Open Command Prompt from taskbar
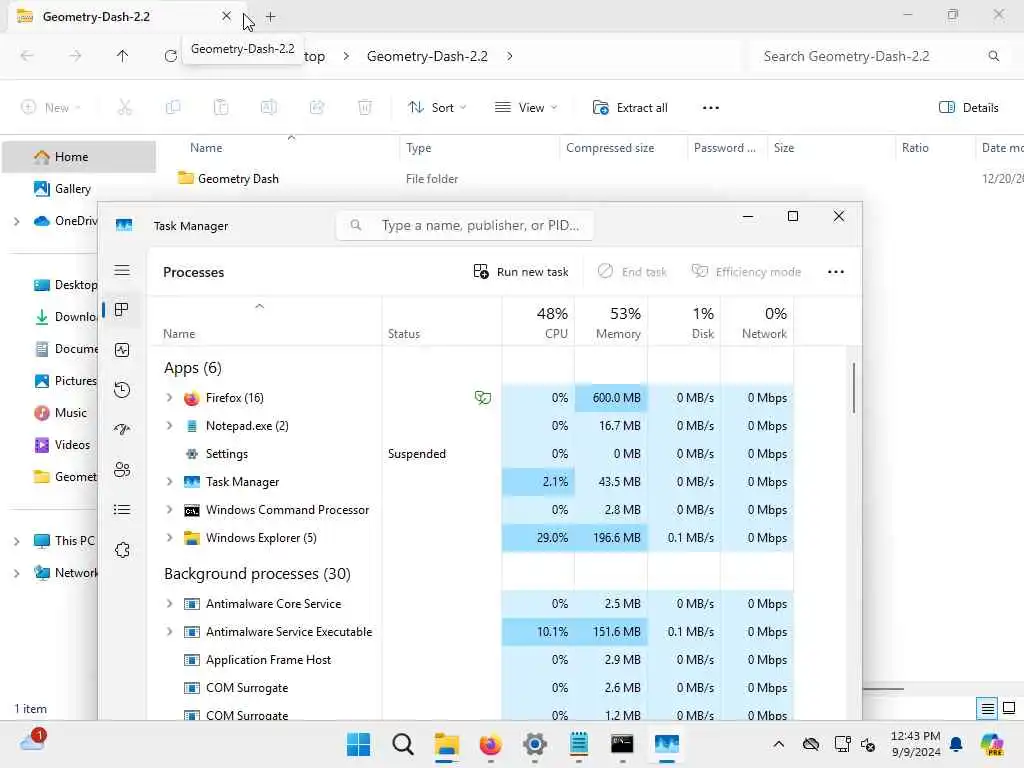Image resolution: width=1024 pixels, height=768 pixels. [622, 744]
